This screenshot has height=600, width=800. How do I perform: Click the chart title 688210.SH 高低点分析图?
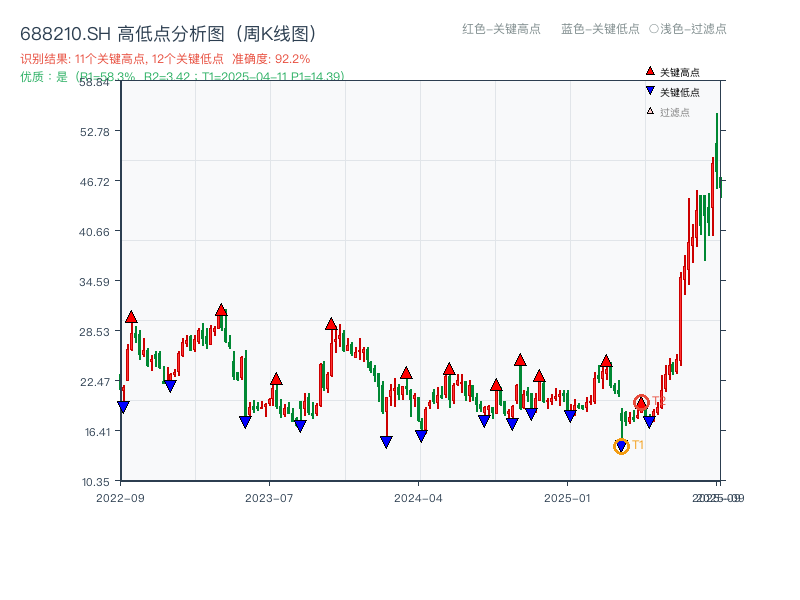pyautogui.click(x=168, y=34)
